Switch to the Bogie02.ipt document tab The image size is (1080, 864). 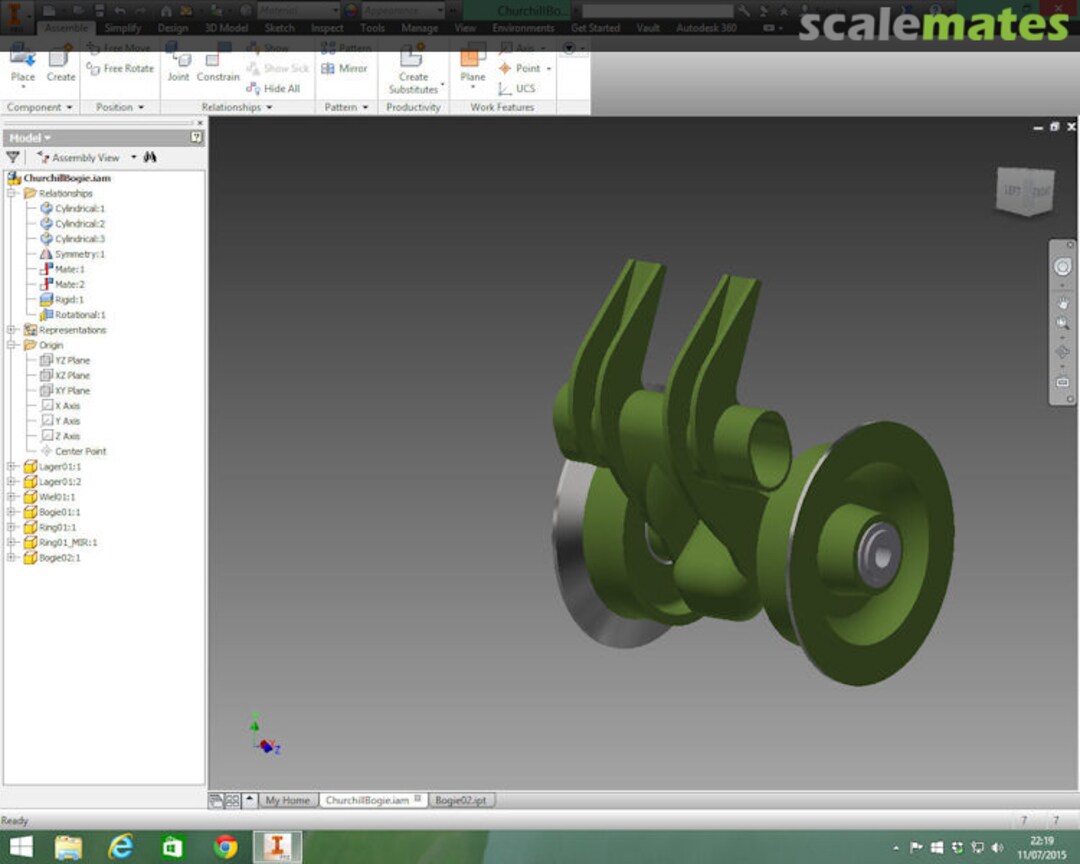point(461,800)
